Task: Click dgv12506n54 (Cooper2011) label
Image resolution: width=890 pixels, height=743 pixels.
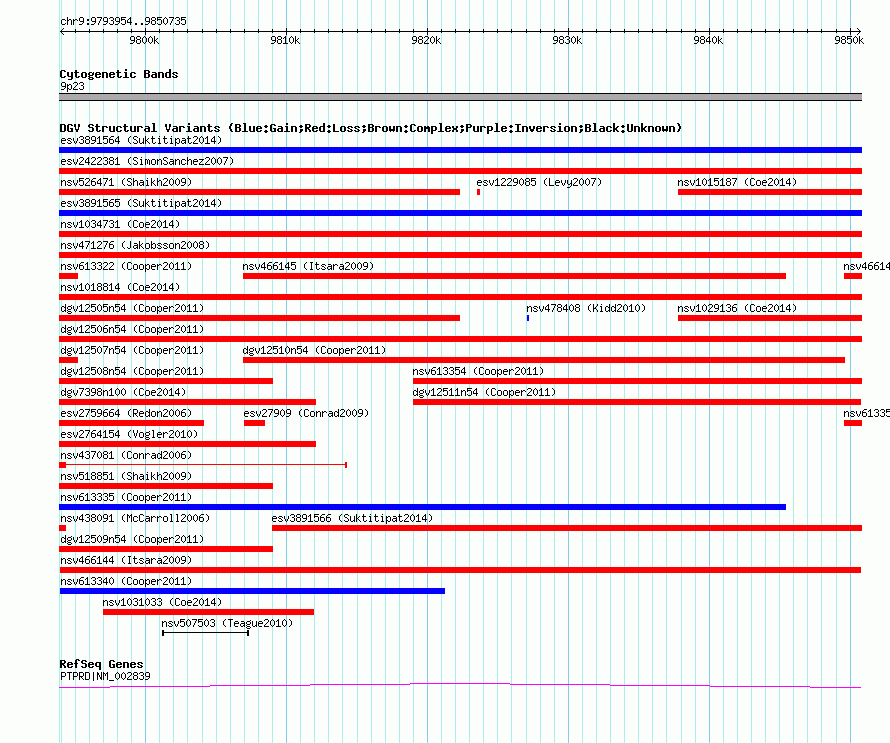Action: click(132, 329)
